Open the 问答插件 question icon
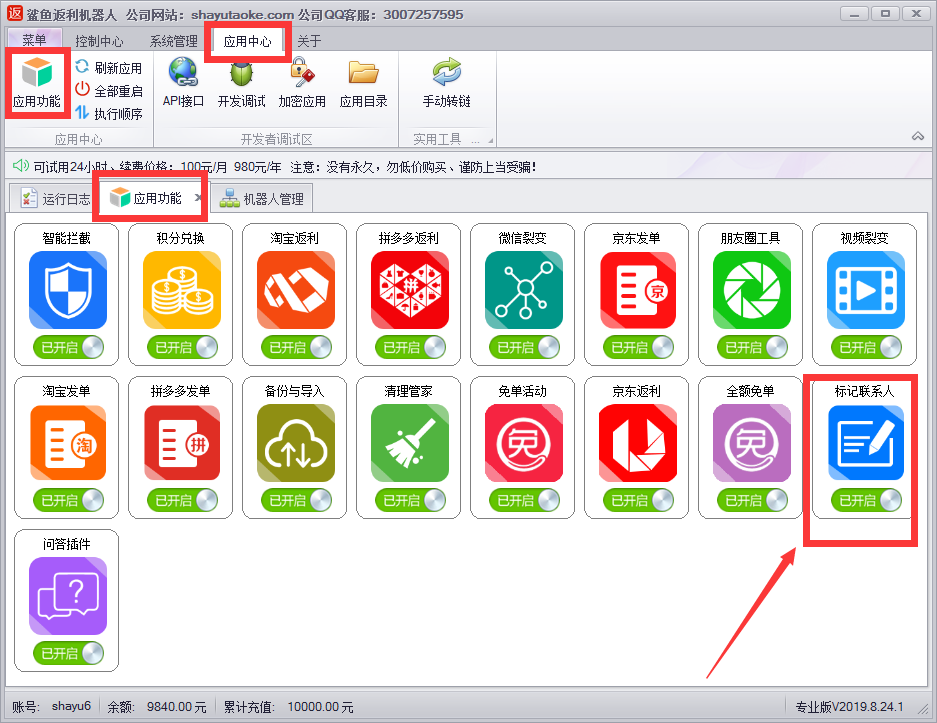Screen dimensions: 937x723 pyautogui.click(x=68, y=596)
